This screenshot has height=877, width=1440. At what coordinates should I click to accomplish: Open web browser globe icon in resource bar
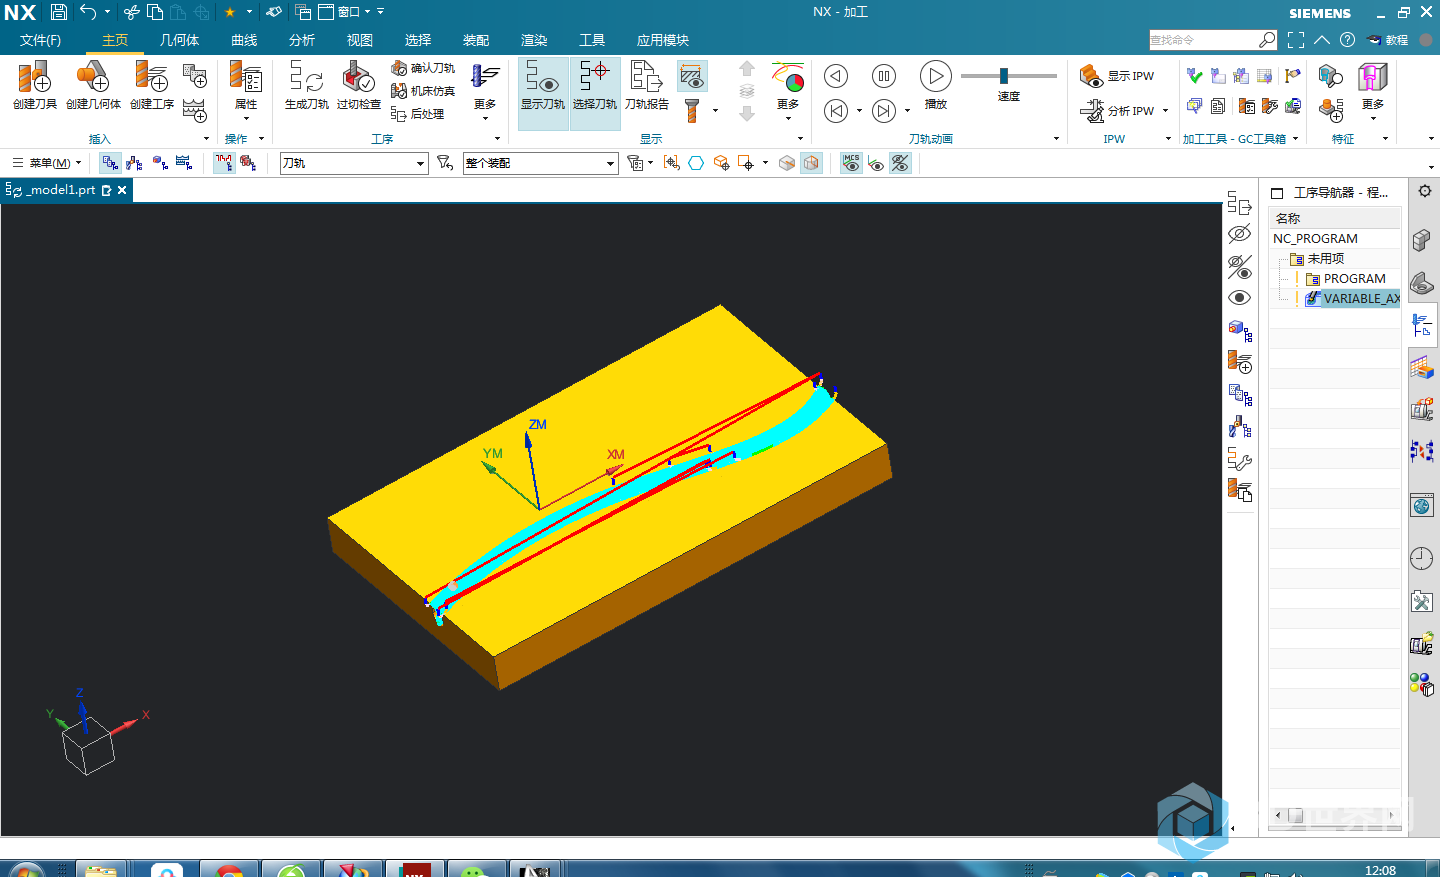pyautogui.click(x=1422, y=506)
